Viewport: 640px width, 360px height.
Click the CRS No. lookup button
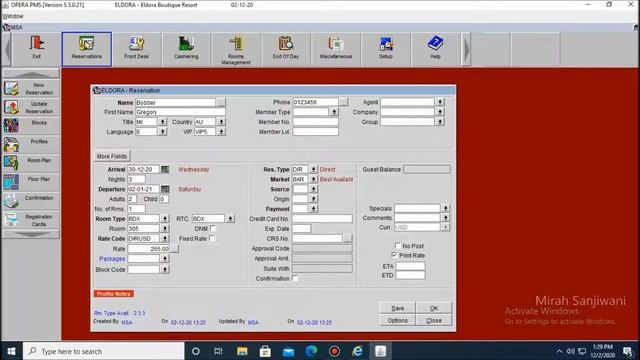[348, 238]
